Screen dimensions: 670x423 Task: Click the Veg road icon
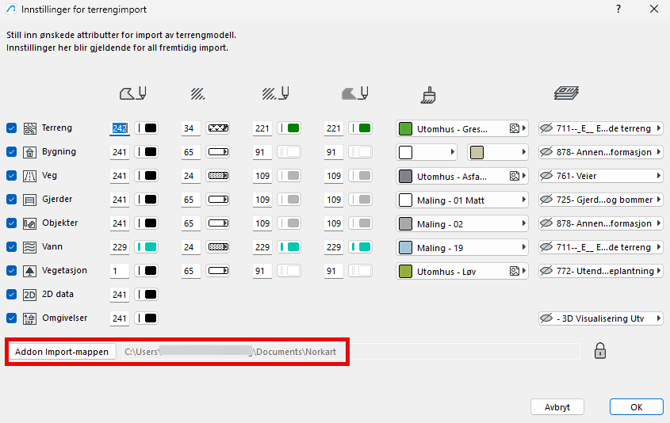coord(30,176)
